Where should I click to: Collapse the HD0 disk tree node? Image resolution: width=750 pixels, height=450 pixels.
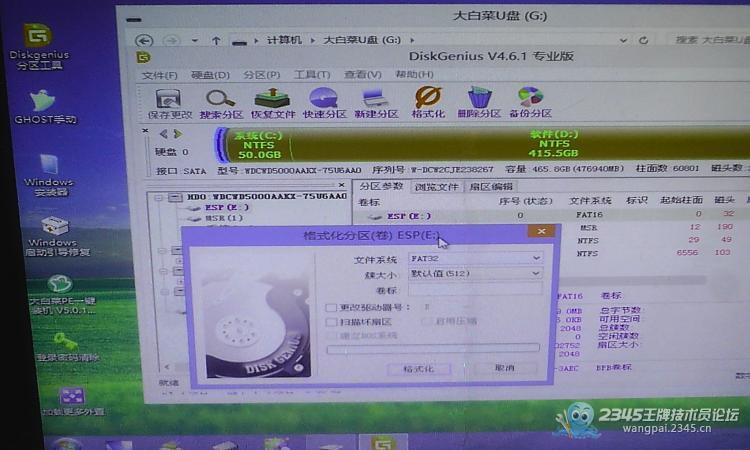pos(159,197)
